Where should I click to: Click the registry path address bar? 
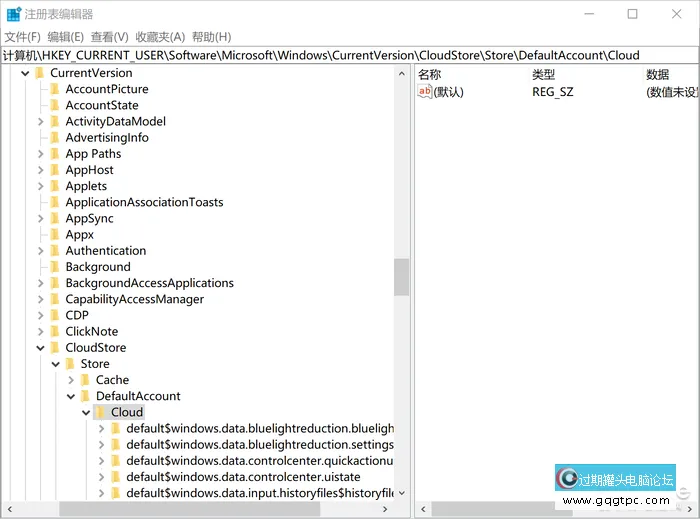(x=350, y=55)
